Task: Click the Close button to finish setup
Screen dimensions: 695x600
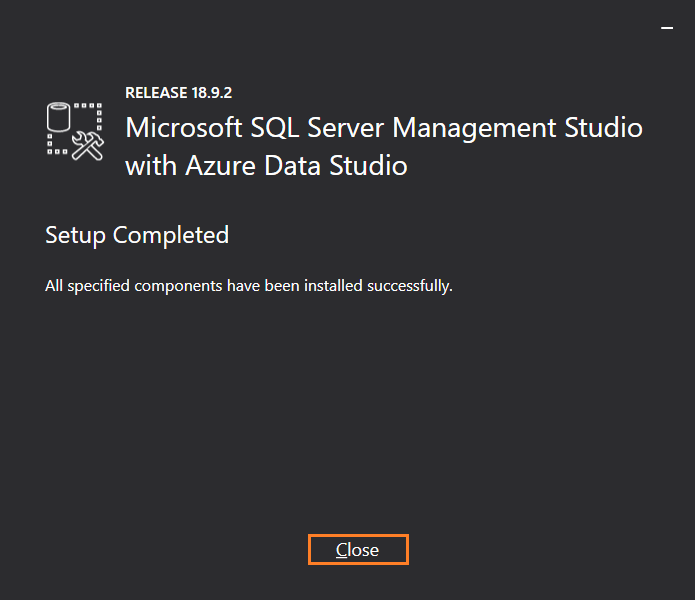Action: (x=358, y=550)
